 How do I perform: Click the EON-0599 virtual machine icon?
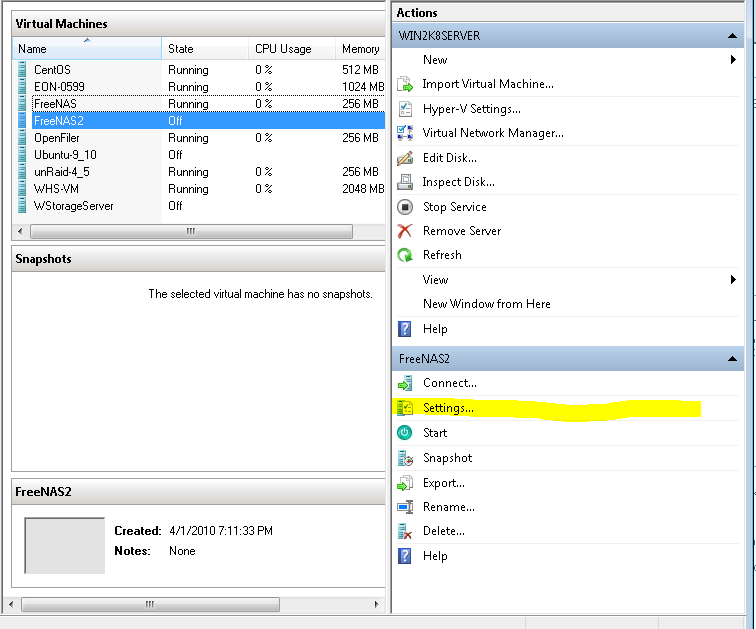click(x=22, y=87)
